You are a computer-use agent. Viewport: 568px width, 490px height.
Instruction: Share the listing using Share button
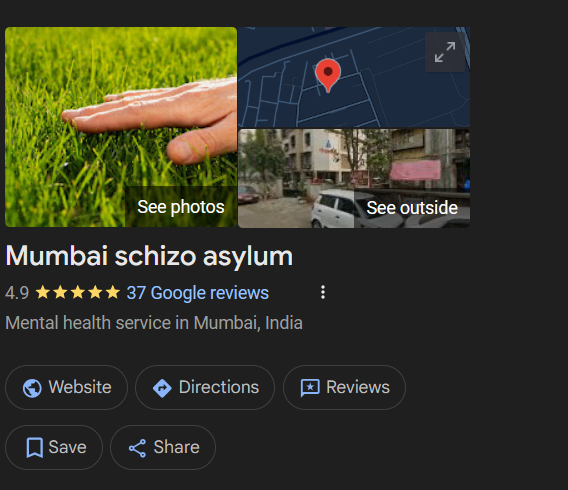tap(163, 448)
